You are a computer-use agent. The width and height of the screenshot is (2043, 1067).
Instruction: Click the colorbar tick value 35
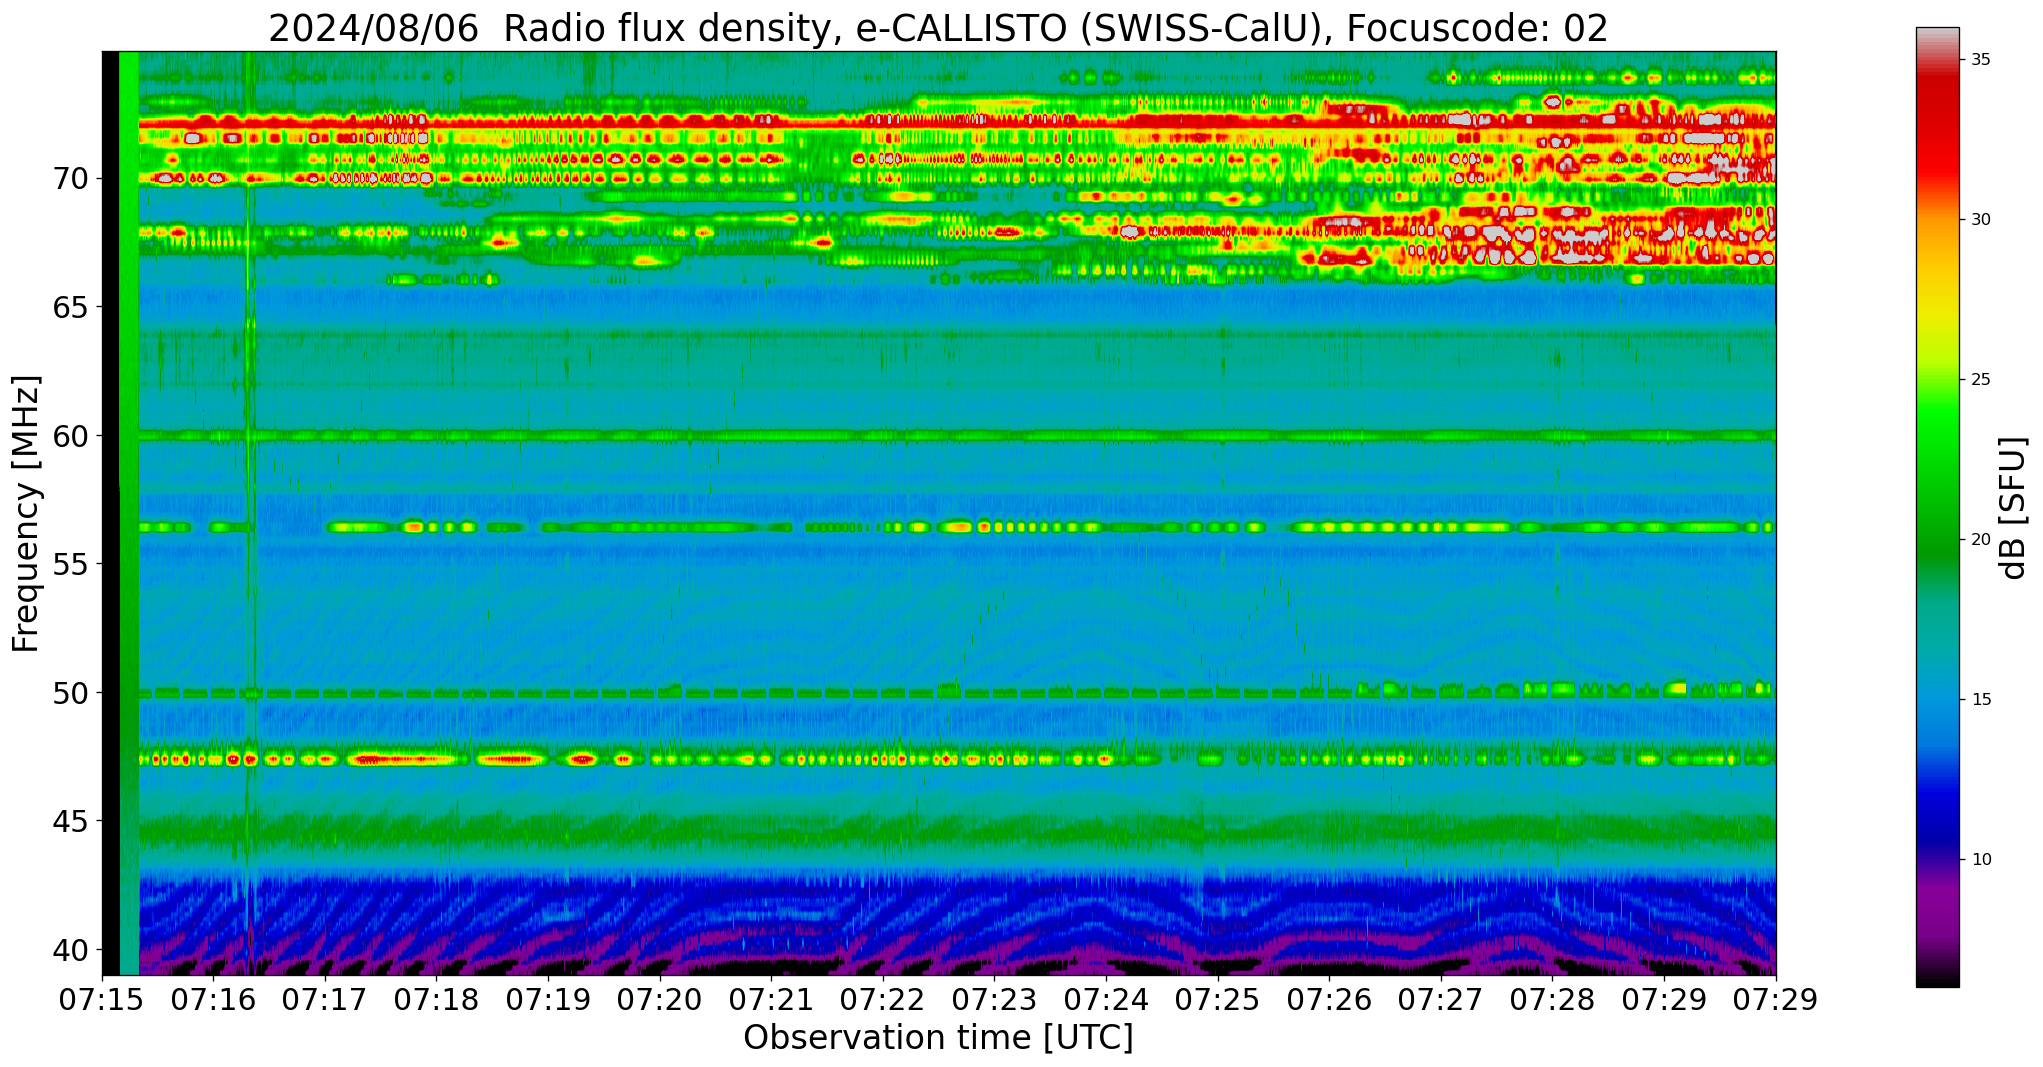tap(1980, 60)
